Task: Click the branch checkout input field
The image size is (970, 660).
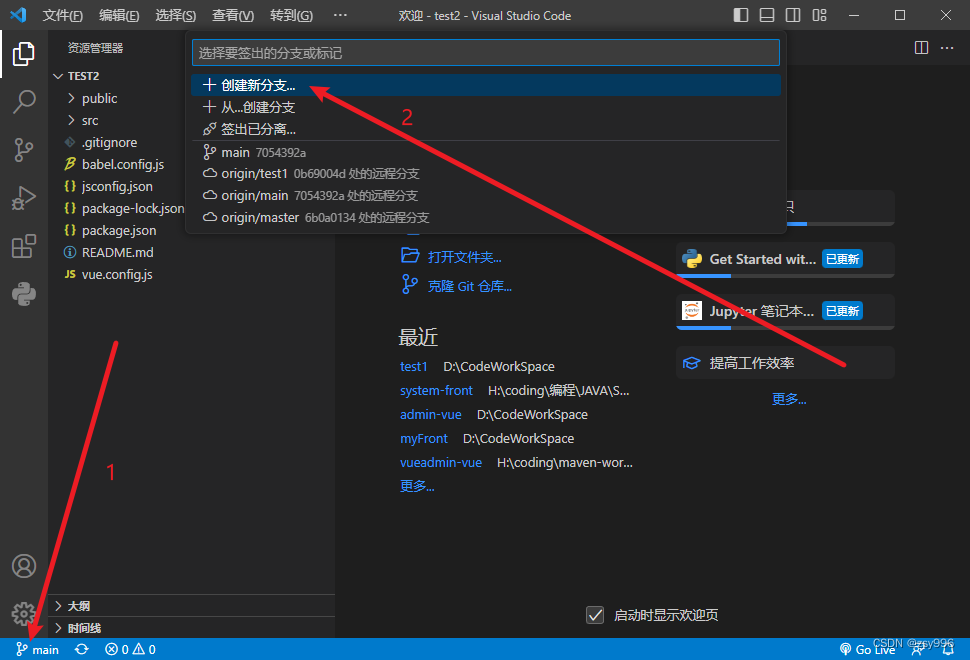Action: point(486,53)
